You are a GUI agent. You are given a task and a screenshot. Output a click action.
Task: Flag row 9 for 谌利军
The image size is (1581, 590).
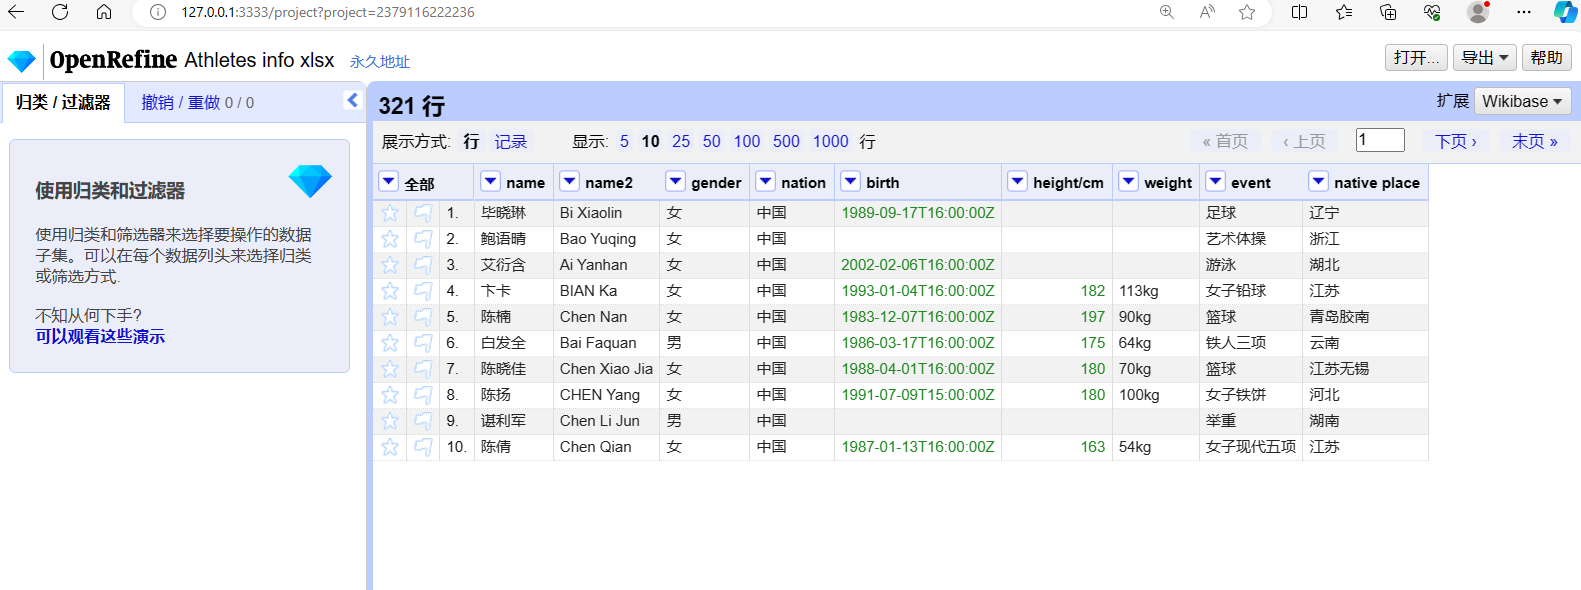(x=423, y=421)
